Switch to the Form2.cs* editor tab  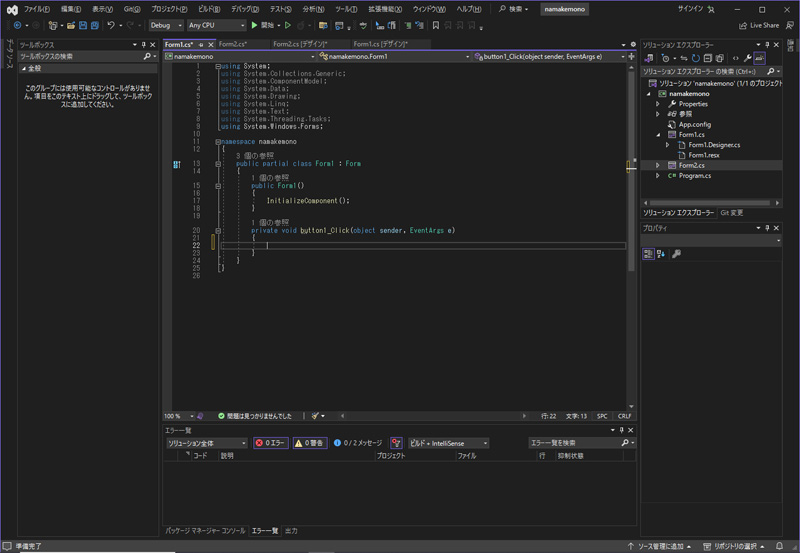[233, 45]
